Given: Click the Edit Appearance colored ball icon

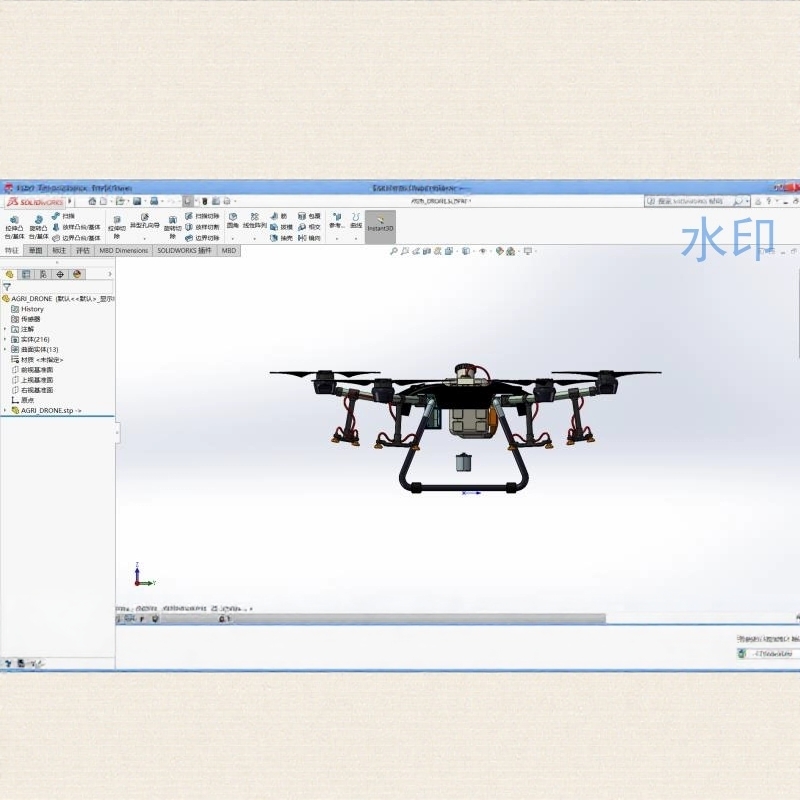Looking at the screenshot, I should [x=499, y=251].
